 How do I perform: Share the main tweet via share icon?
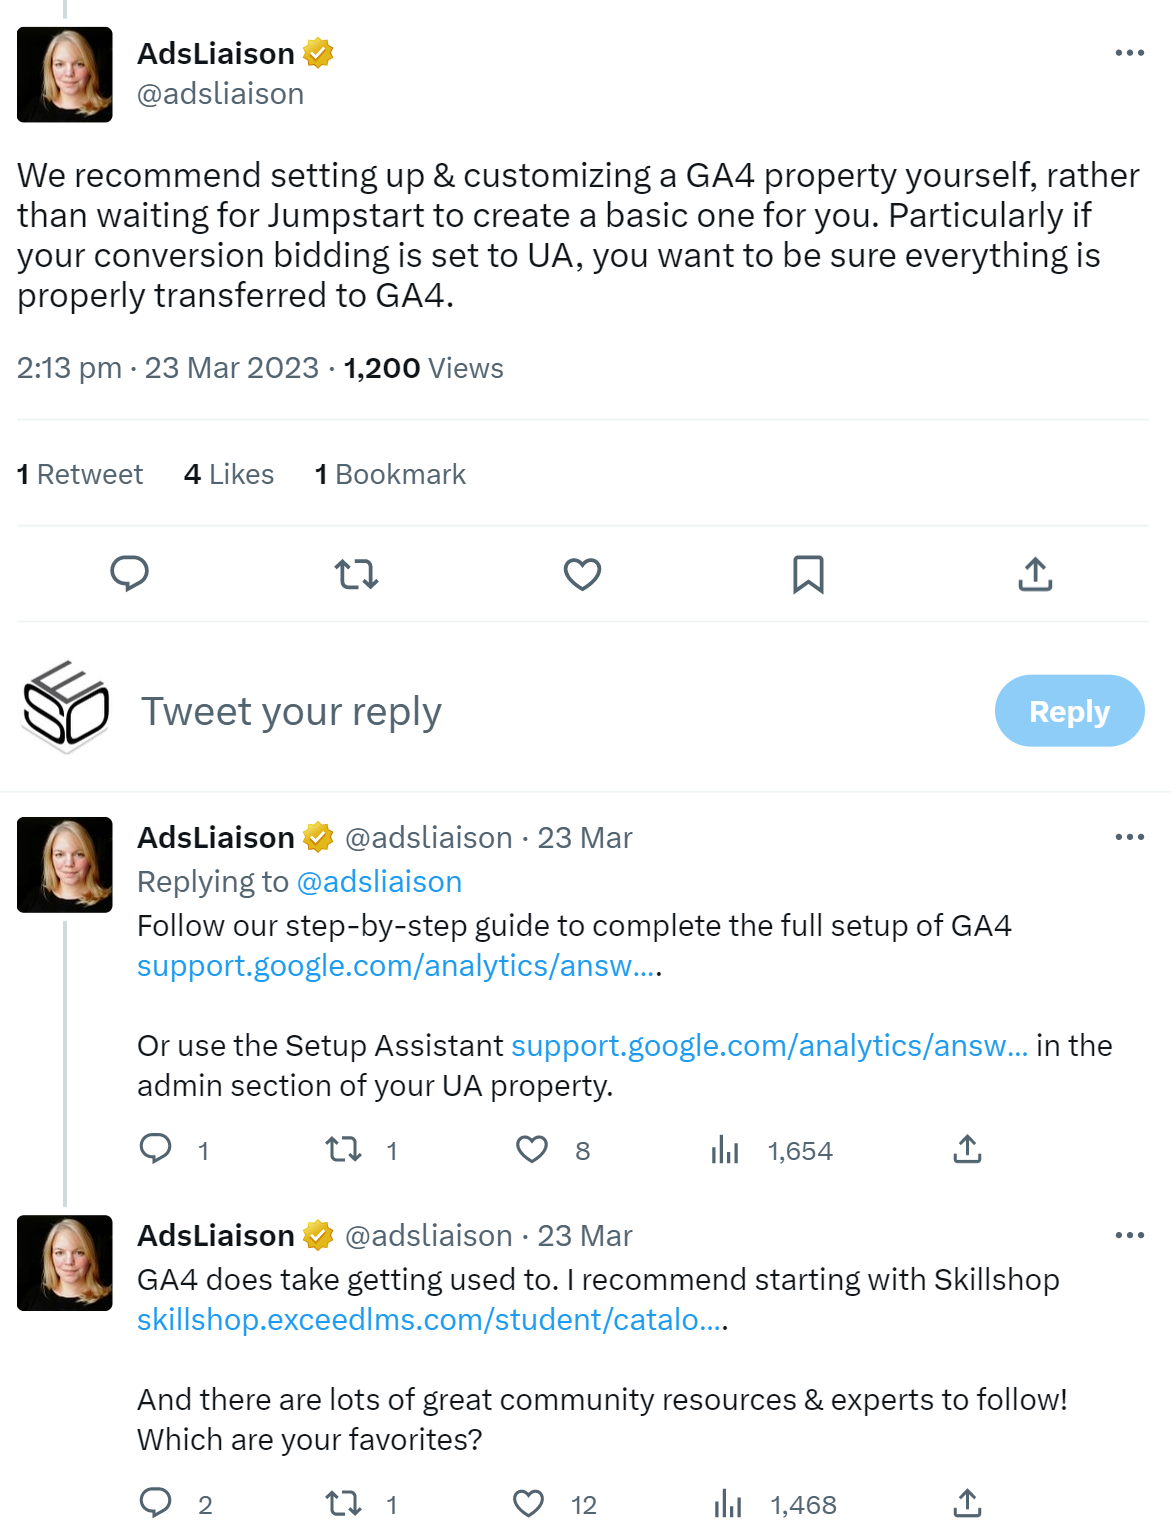pos(1035,574)
